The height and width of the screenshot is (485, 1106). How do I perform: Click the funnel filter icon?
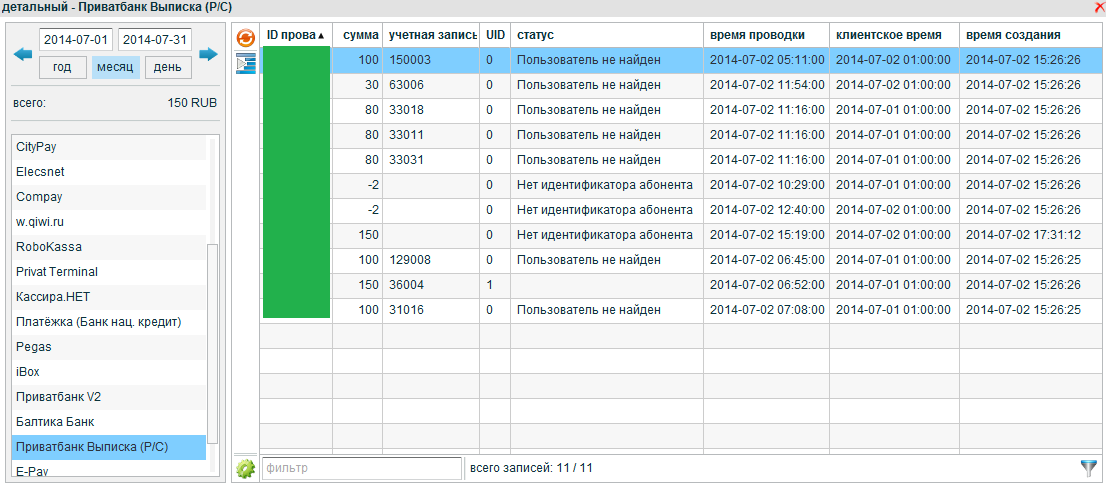(1089, 467)
